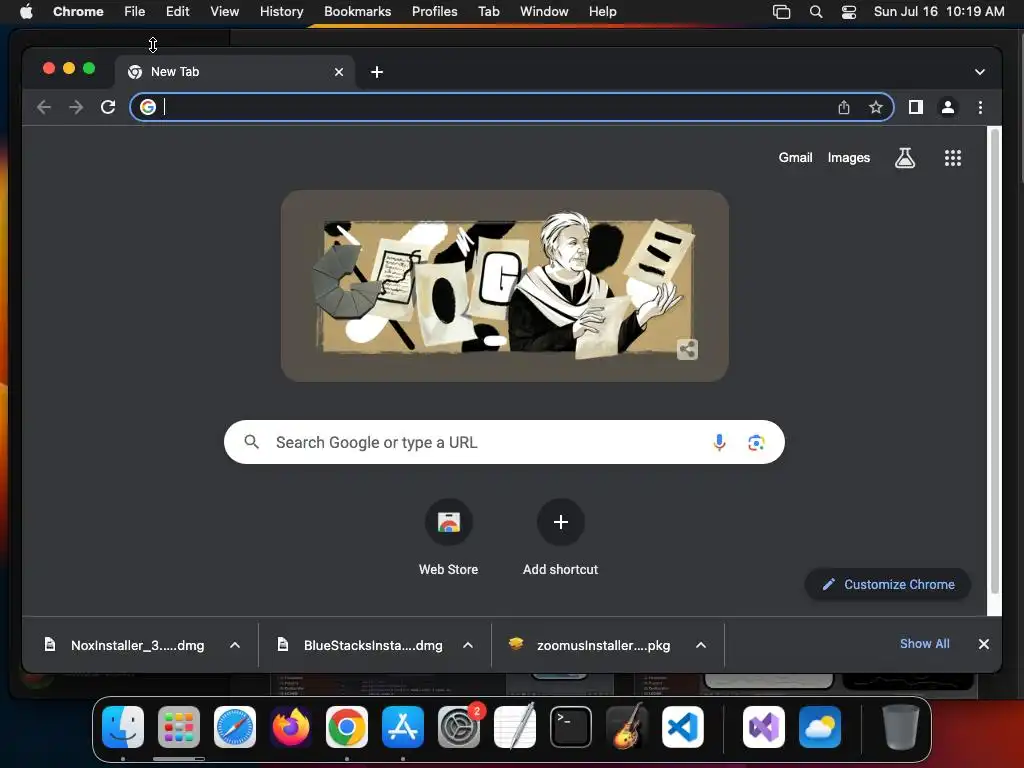Click the Google icon in address bar

tap(148, 107)
